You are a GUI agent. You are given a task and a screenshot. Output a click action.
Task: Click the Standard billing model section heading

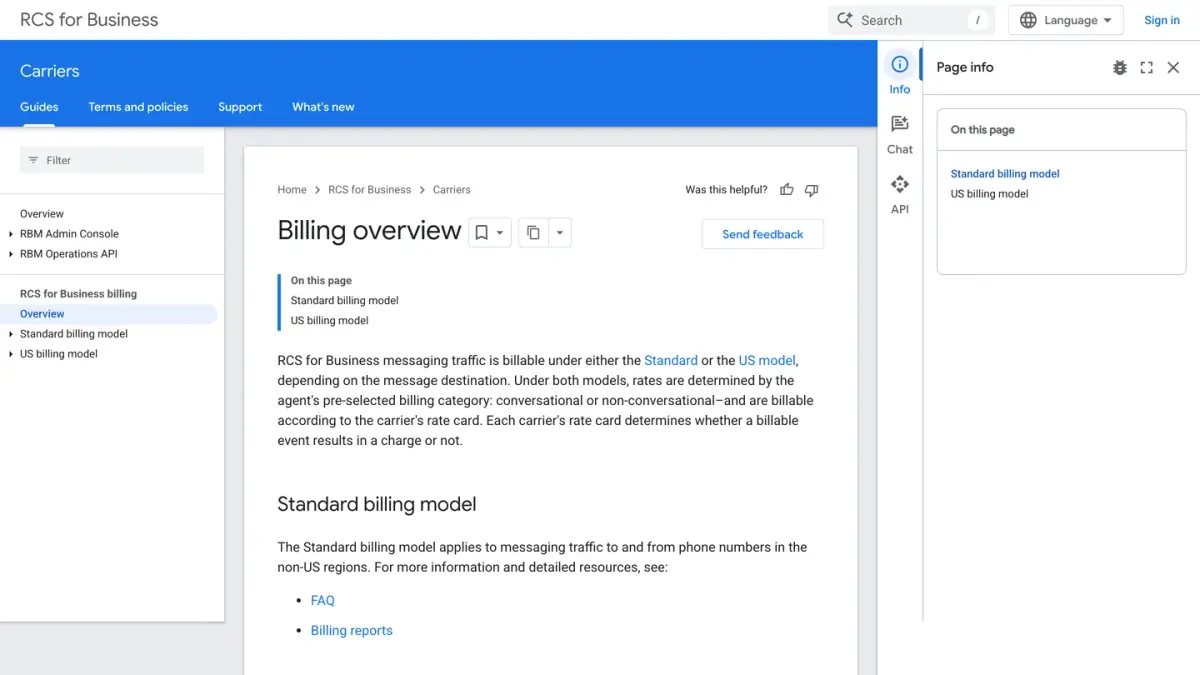[x=377, y=504]
